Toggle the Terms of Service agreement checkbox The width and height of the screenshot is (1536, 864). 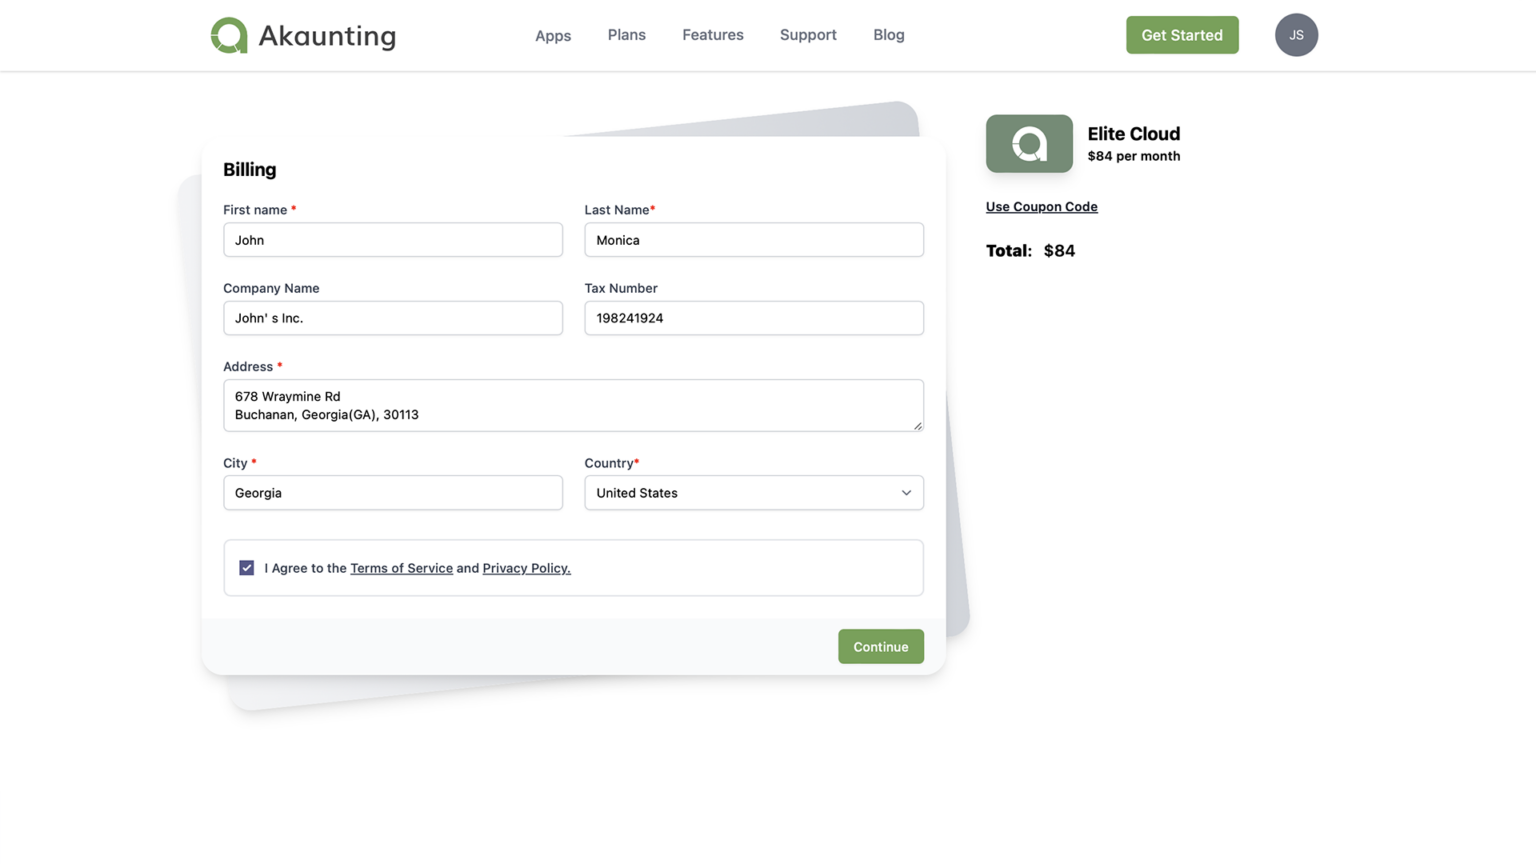tap(246, 568)
